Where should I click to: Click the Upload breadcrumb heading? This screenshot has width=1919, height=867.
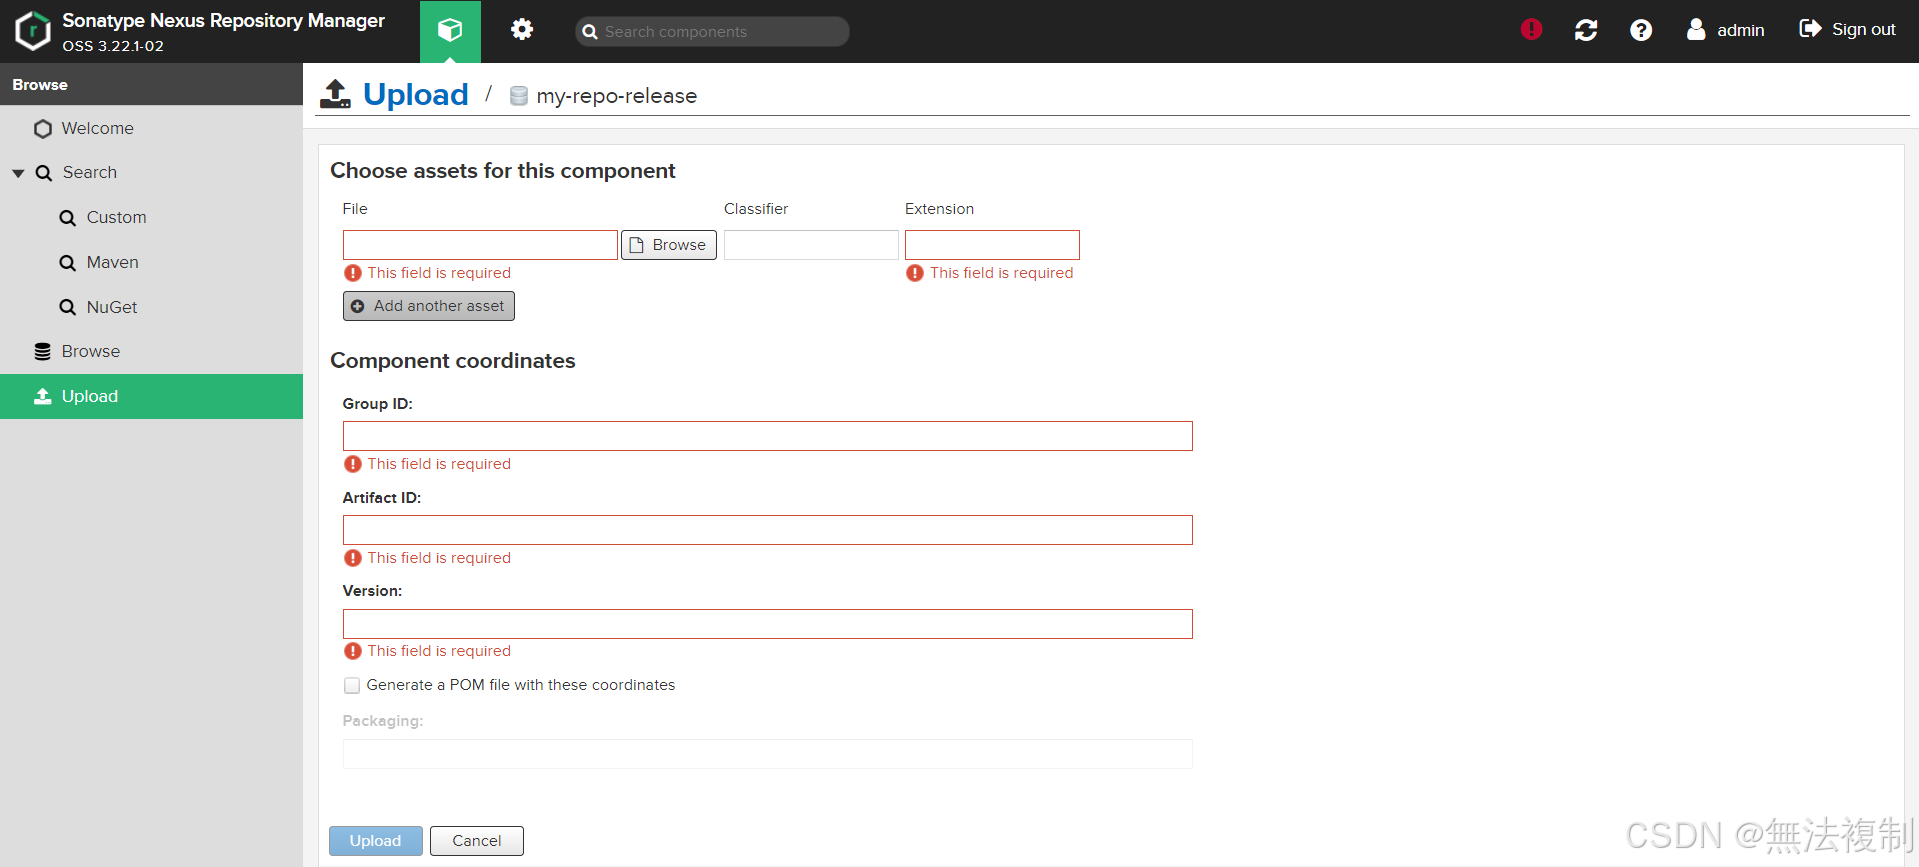click(415, 94)
